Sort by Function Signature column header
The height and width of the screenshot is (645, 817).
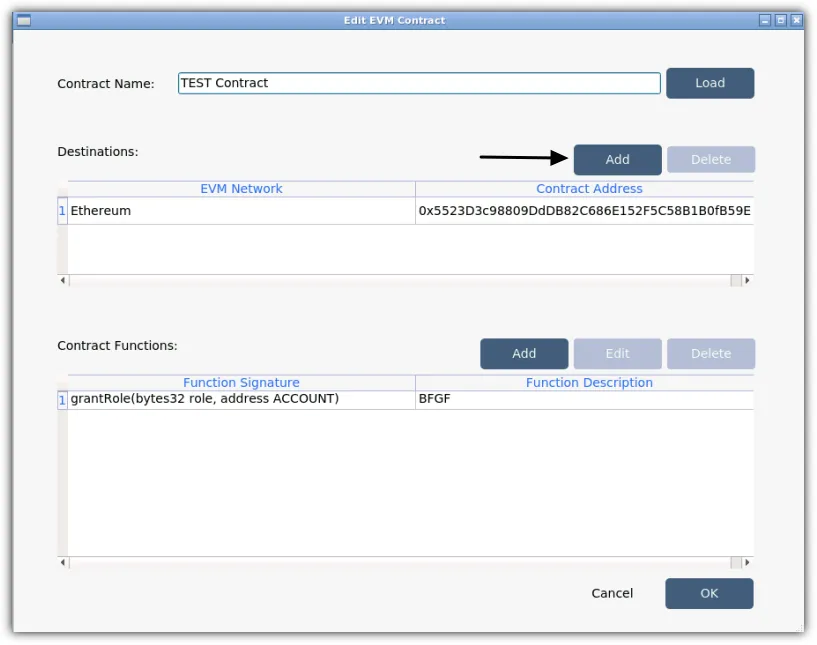(x=241, y=382)
